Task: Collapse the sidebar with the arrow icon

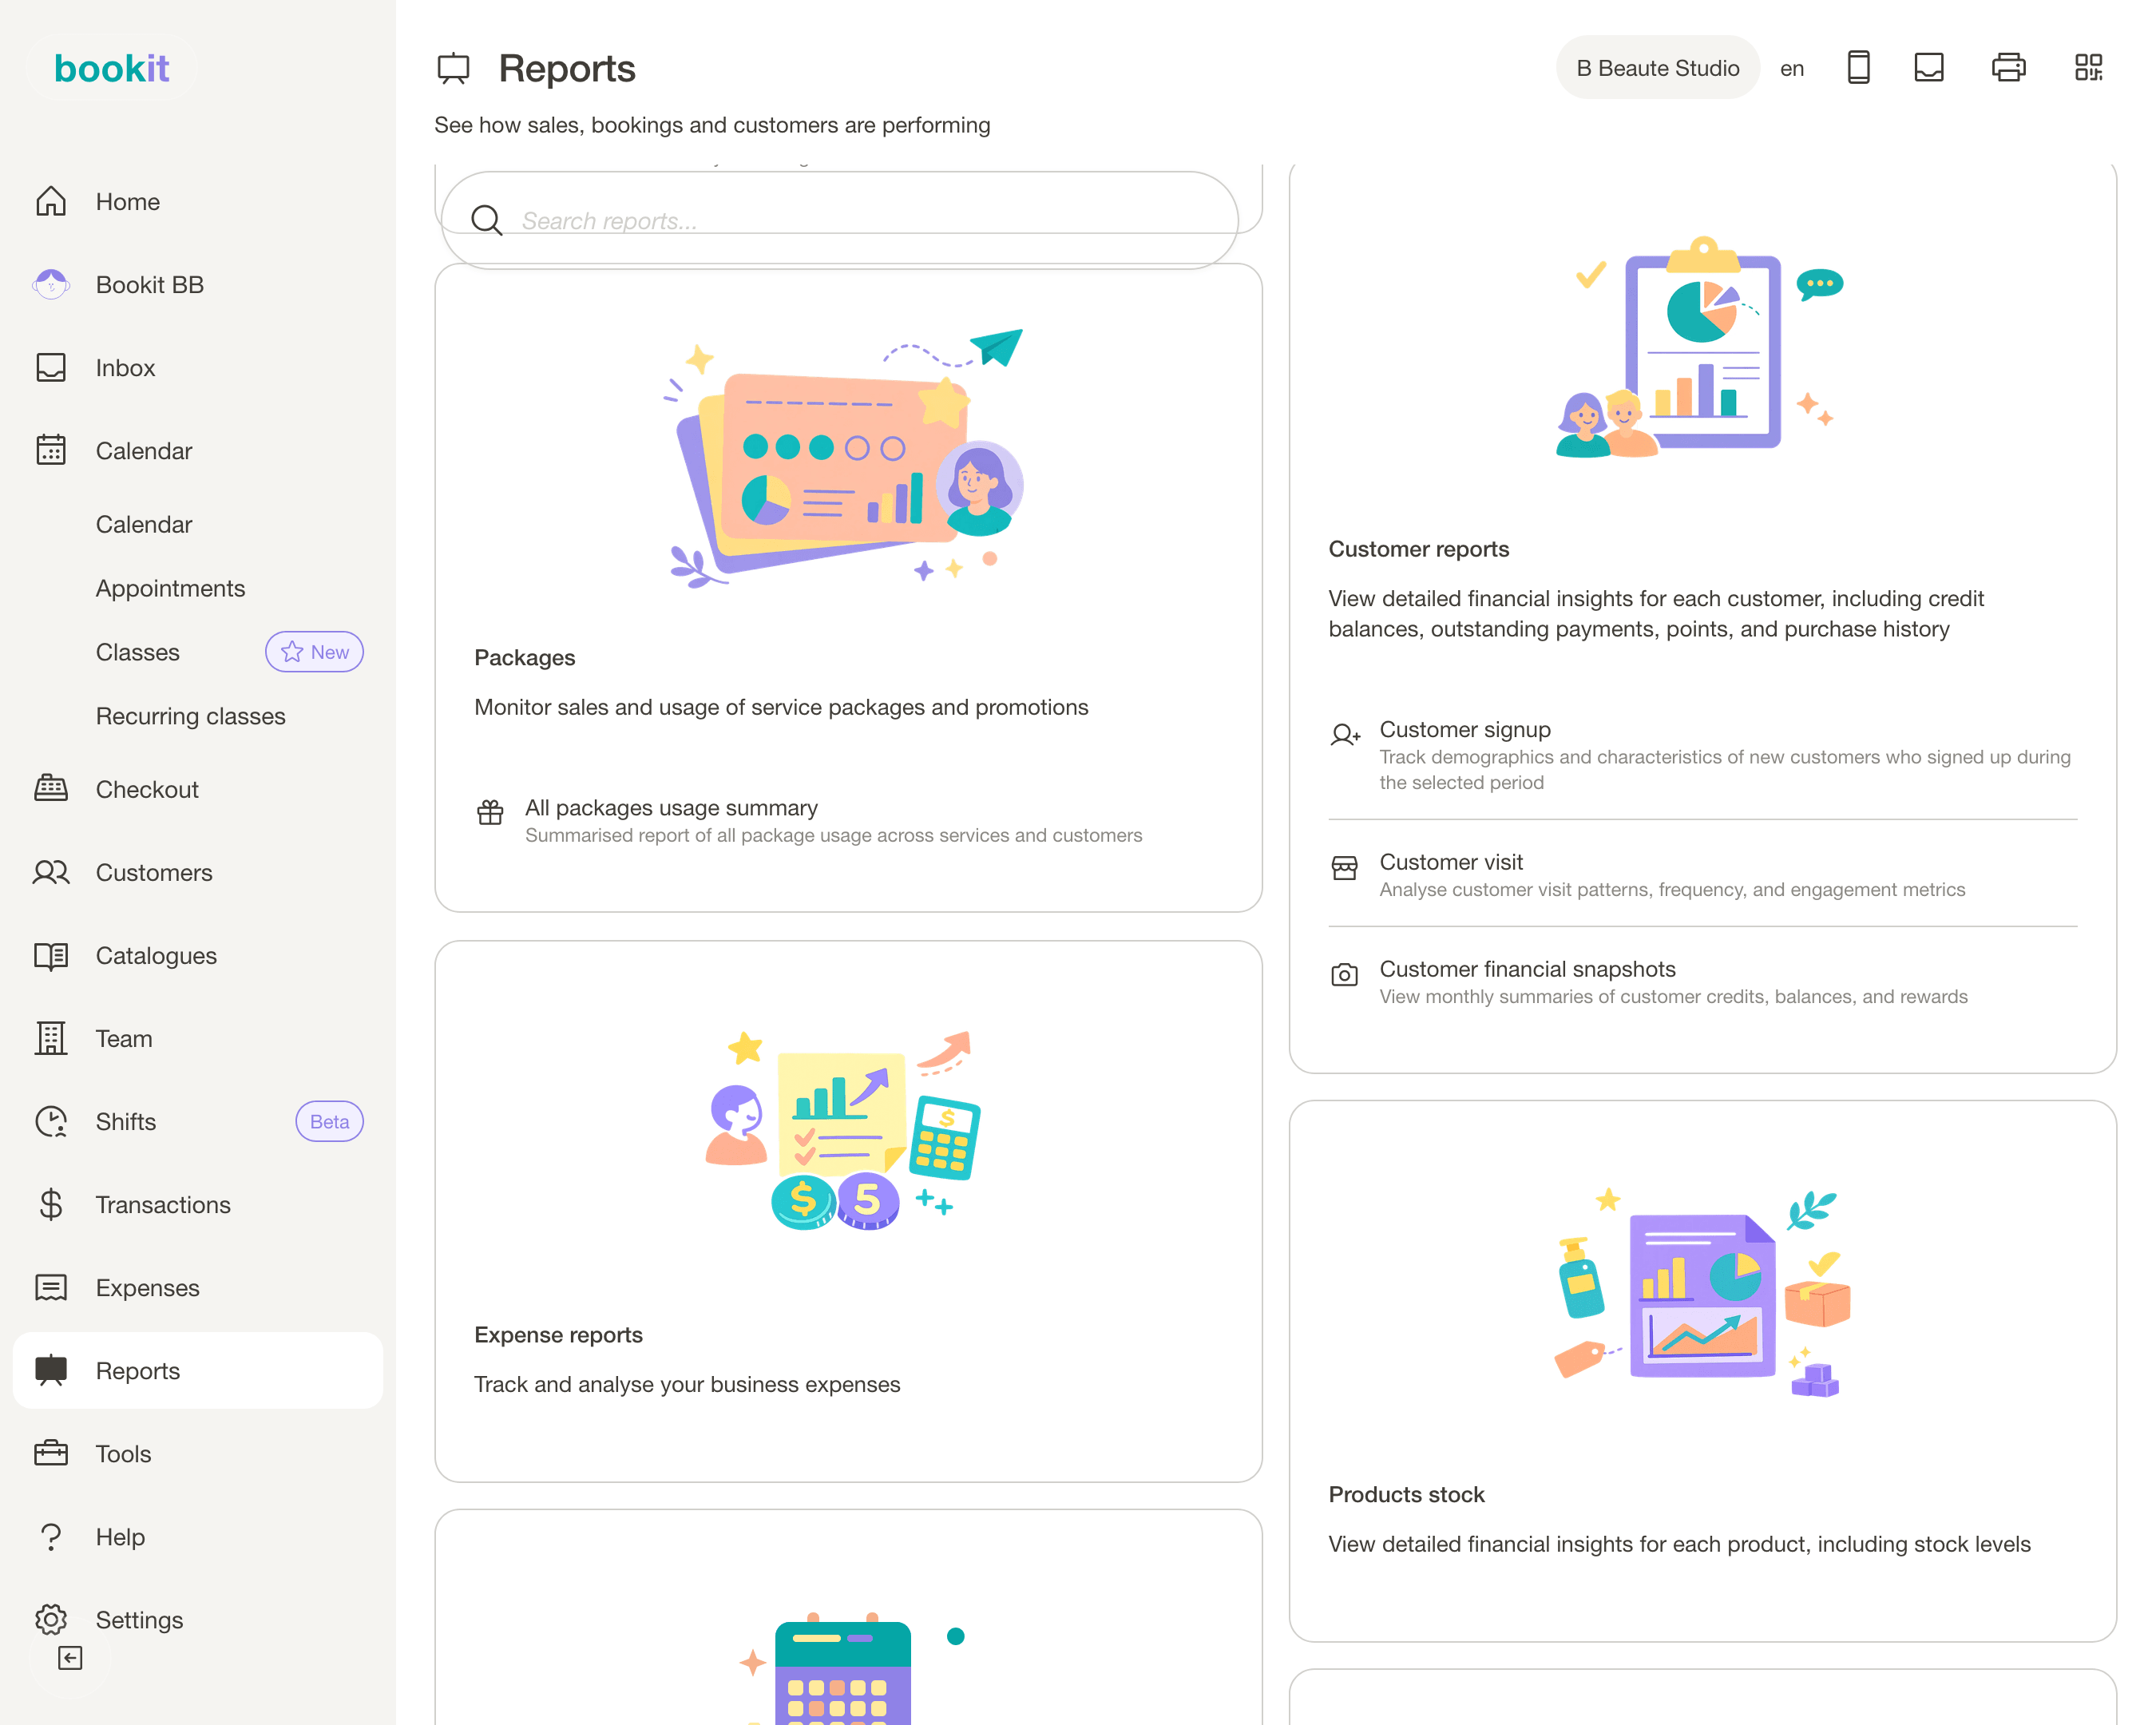Action: (70, 1658)
